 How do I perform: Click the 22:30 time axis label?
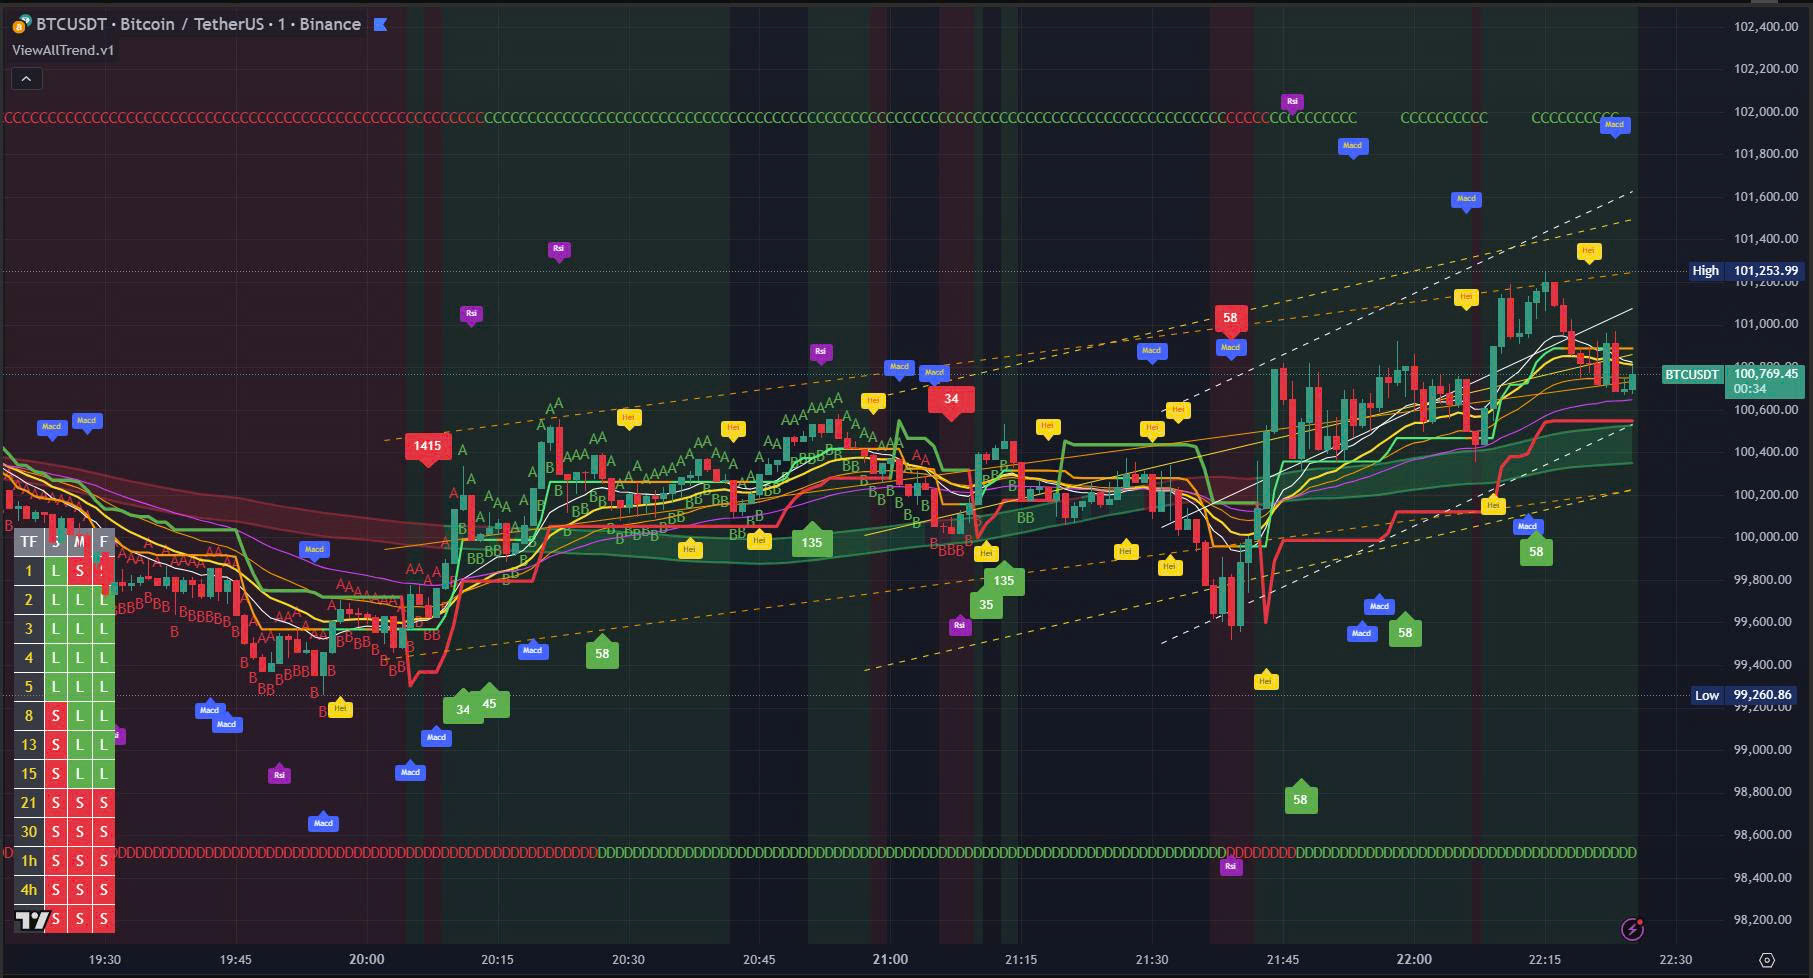coord(1675,960)
